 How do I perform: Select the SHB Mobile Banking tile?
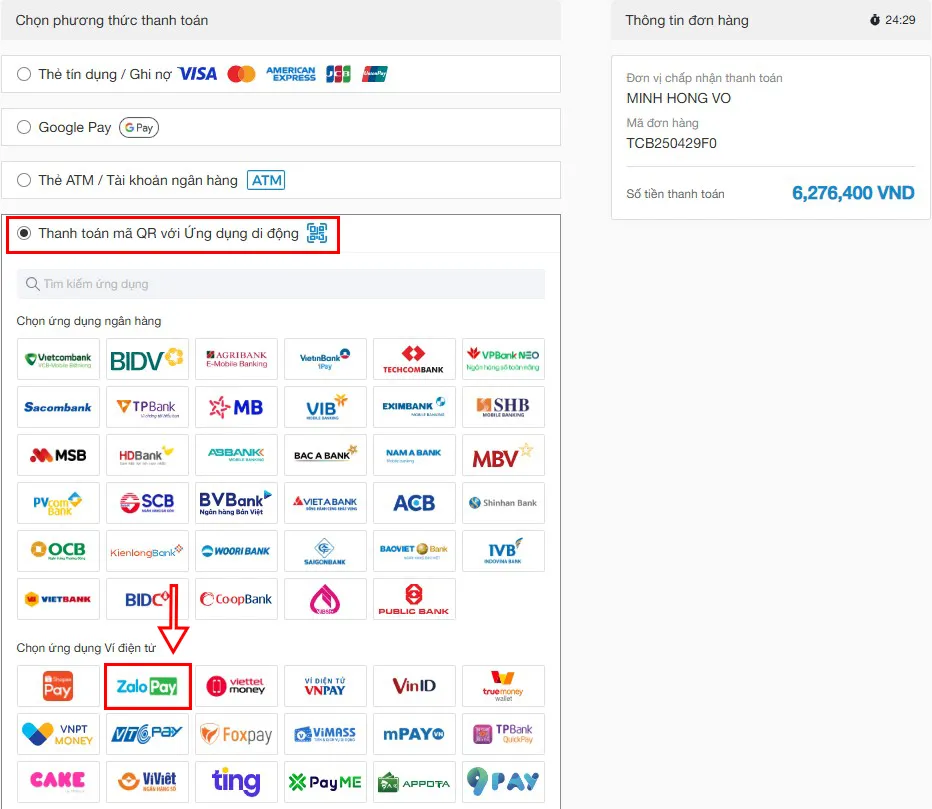[x=503, y=407]
